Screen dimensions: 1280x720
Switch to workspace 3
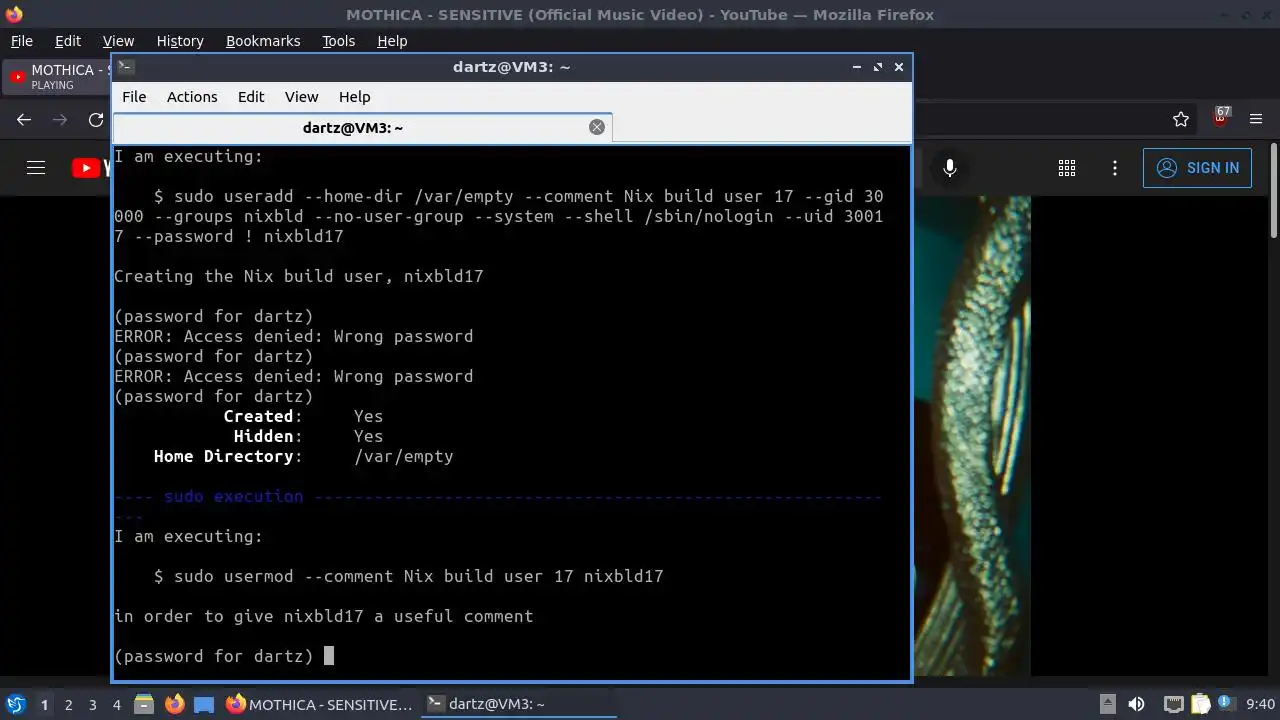pyautogui.click(x=93, y=705)
